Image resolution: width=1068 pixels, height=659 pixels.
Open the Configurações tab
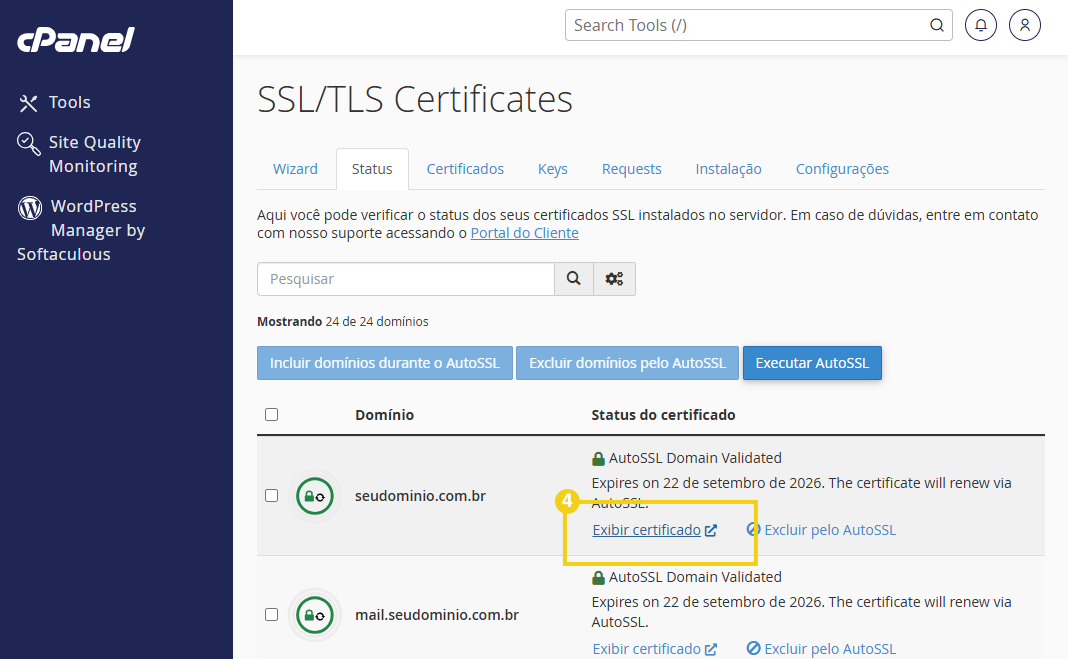pyautogui.click(x=842, y=169)
